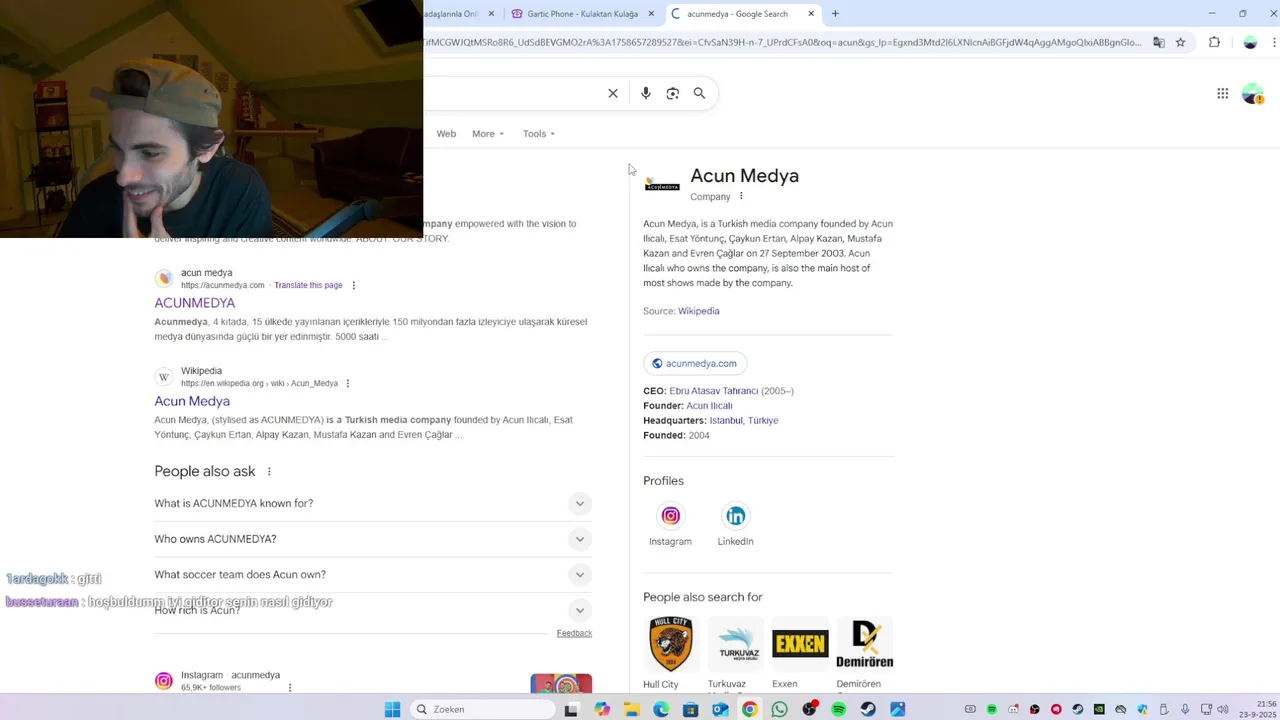Switch to the Gartic Phone browser tab
This screenshot has height=720, width=1280.
[x=580, y=14]
